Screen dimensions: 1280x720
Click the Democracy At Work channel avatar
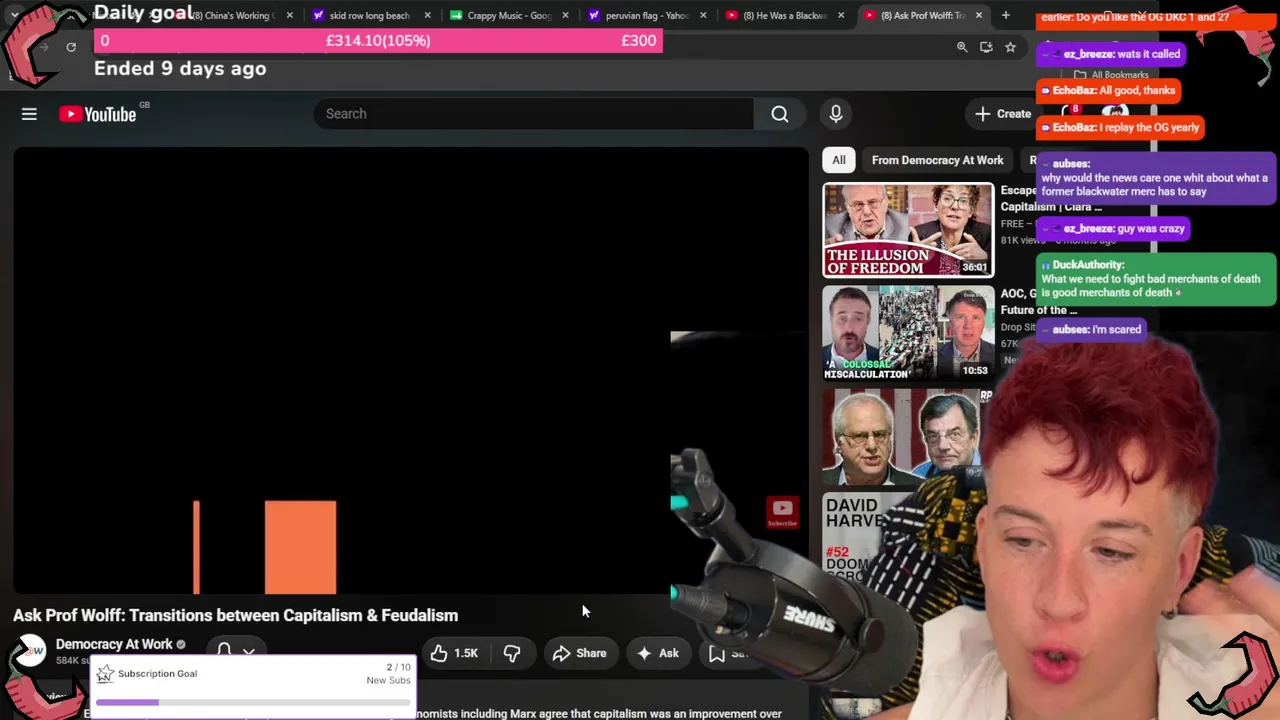tap(30, 652)
